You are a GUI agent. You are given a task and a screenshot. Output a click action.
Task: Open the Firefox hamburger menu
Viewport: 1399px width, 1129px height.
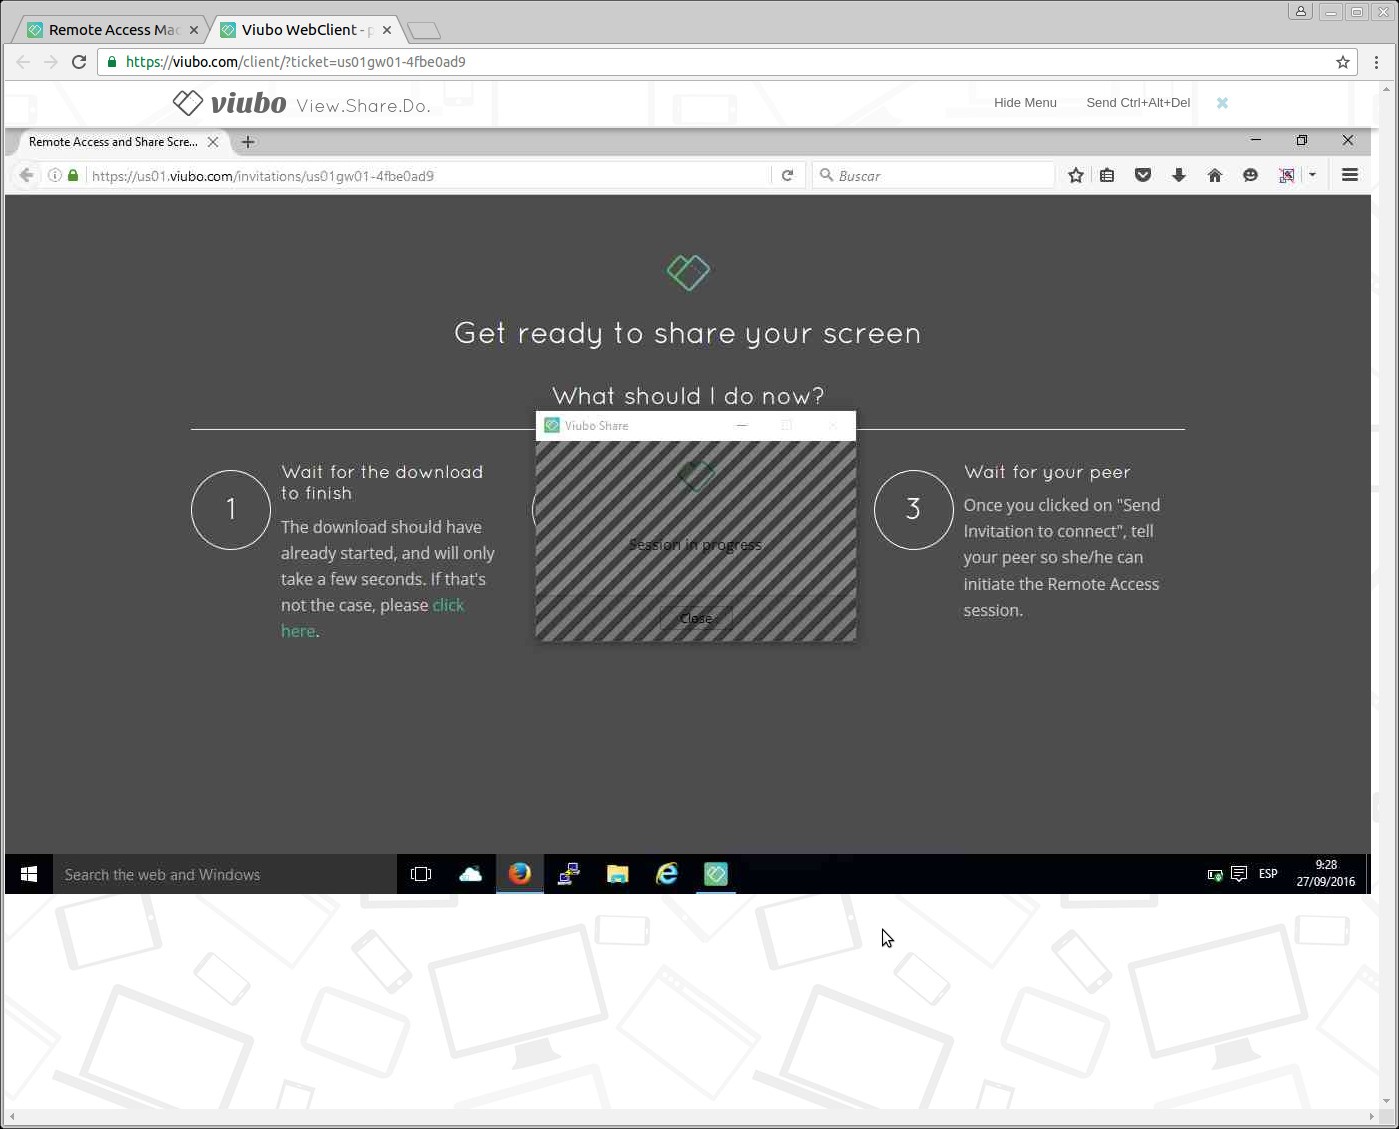tap(1349, 174)
